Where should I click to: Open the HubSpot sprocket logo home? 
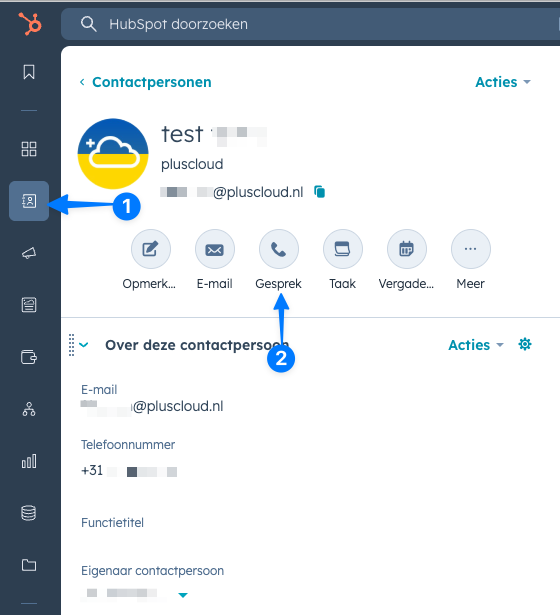tap(29, 24)
